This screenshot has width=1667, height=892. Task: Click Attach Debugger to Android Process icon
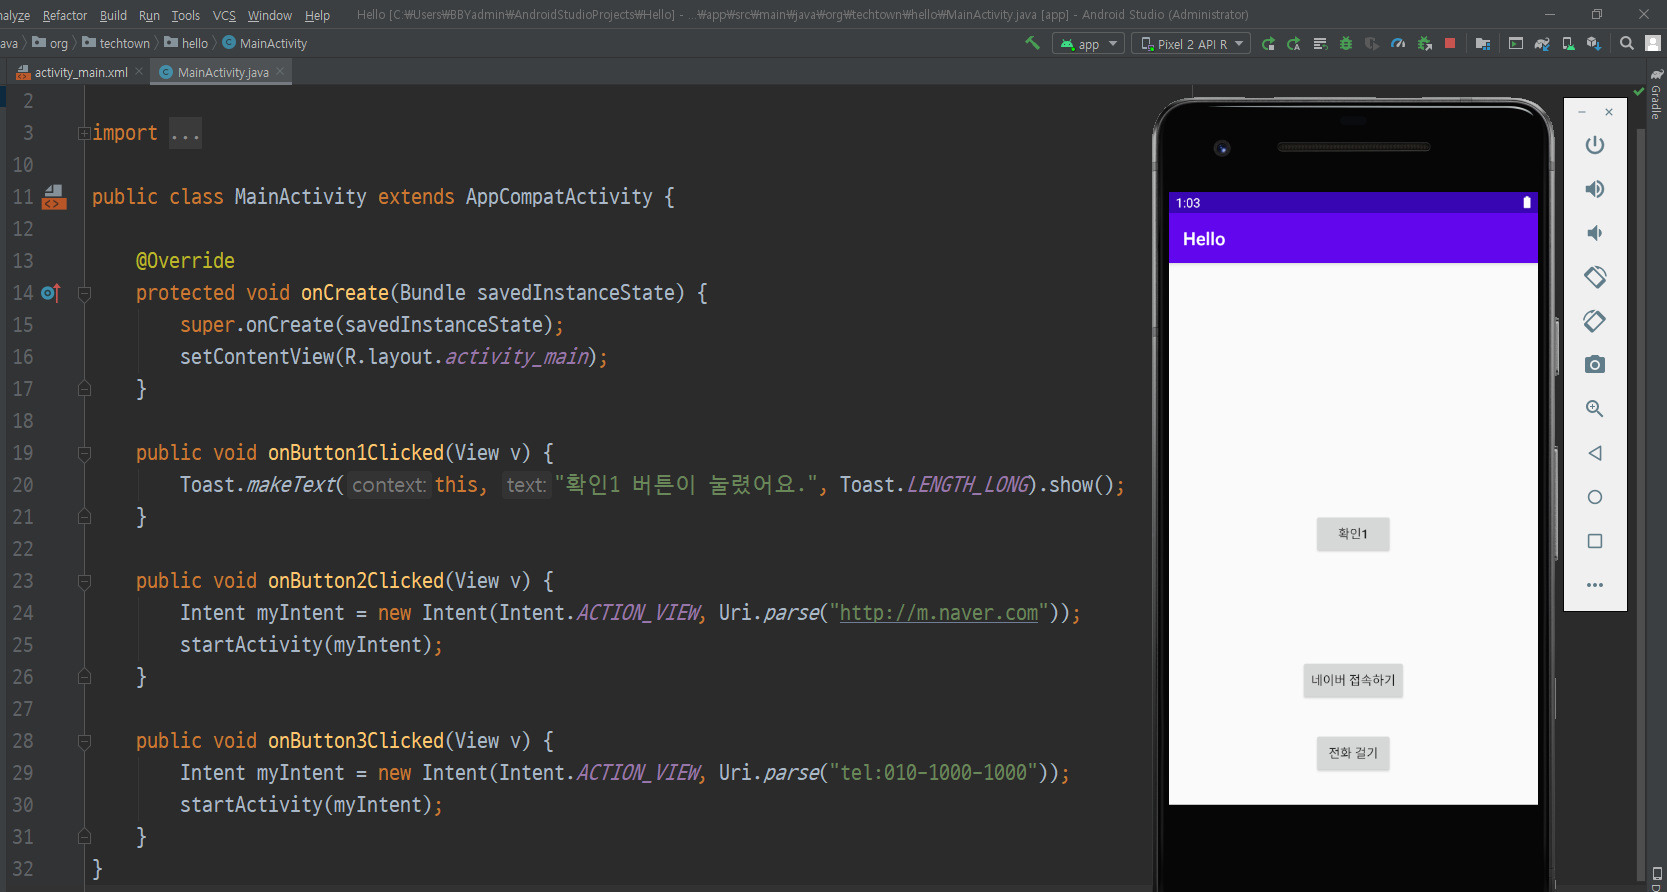1424,44
